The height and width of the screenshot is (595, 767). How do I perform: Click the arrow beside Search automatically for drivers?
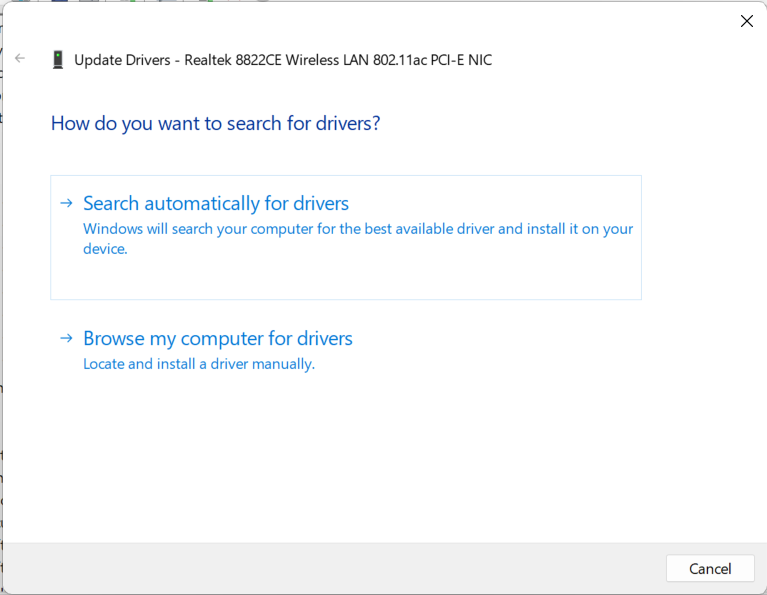66,203
